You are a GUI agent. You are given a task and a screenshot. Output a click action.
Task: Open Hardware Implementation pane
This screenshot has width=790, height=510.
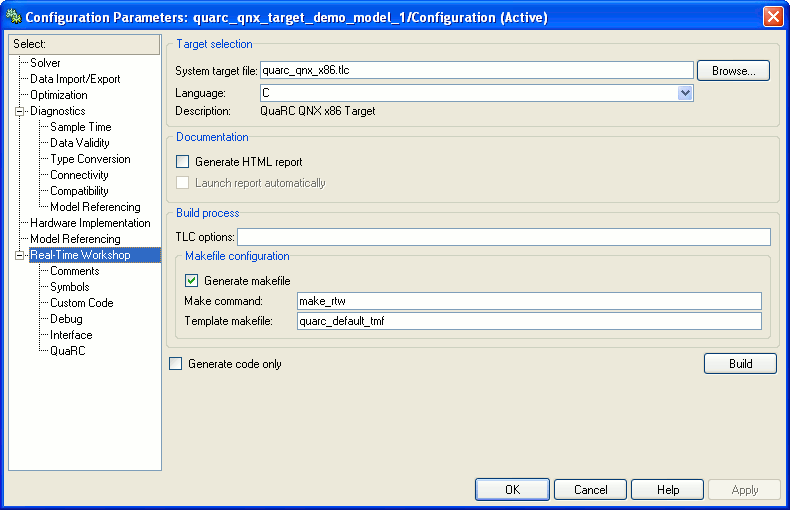click(90, 223)
